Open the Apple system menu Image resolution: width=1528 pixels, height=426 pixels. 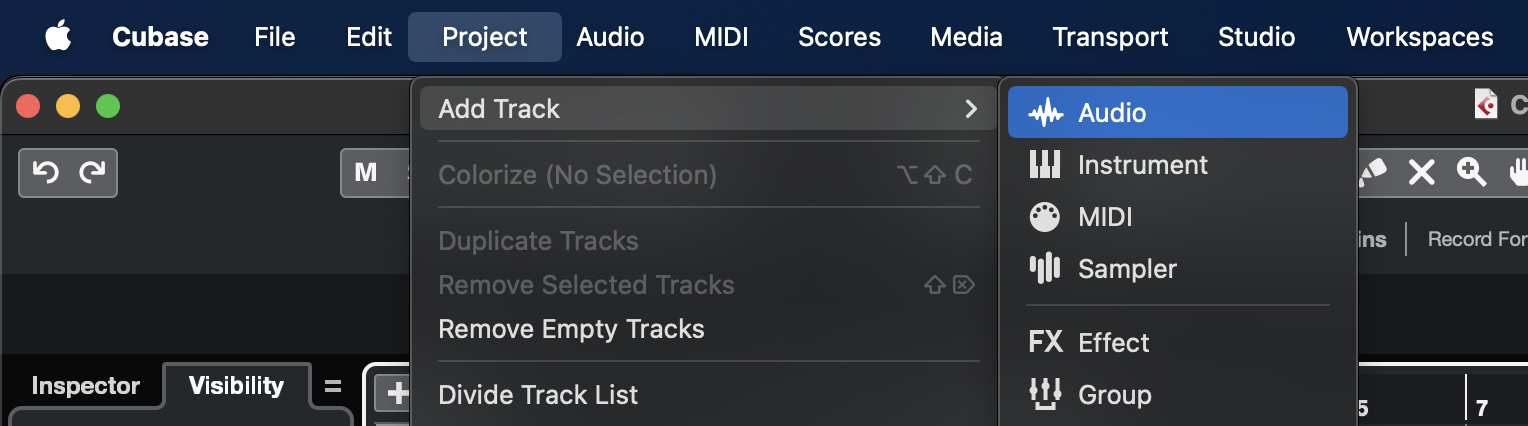[59, 37]
